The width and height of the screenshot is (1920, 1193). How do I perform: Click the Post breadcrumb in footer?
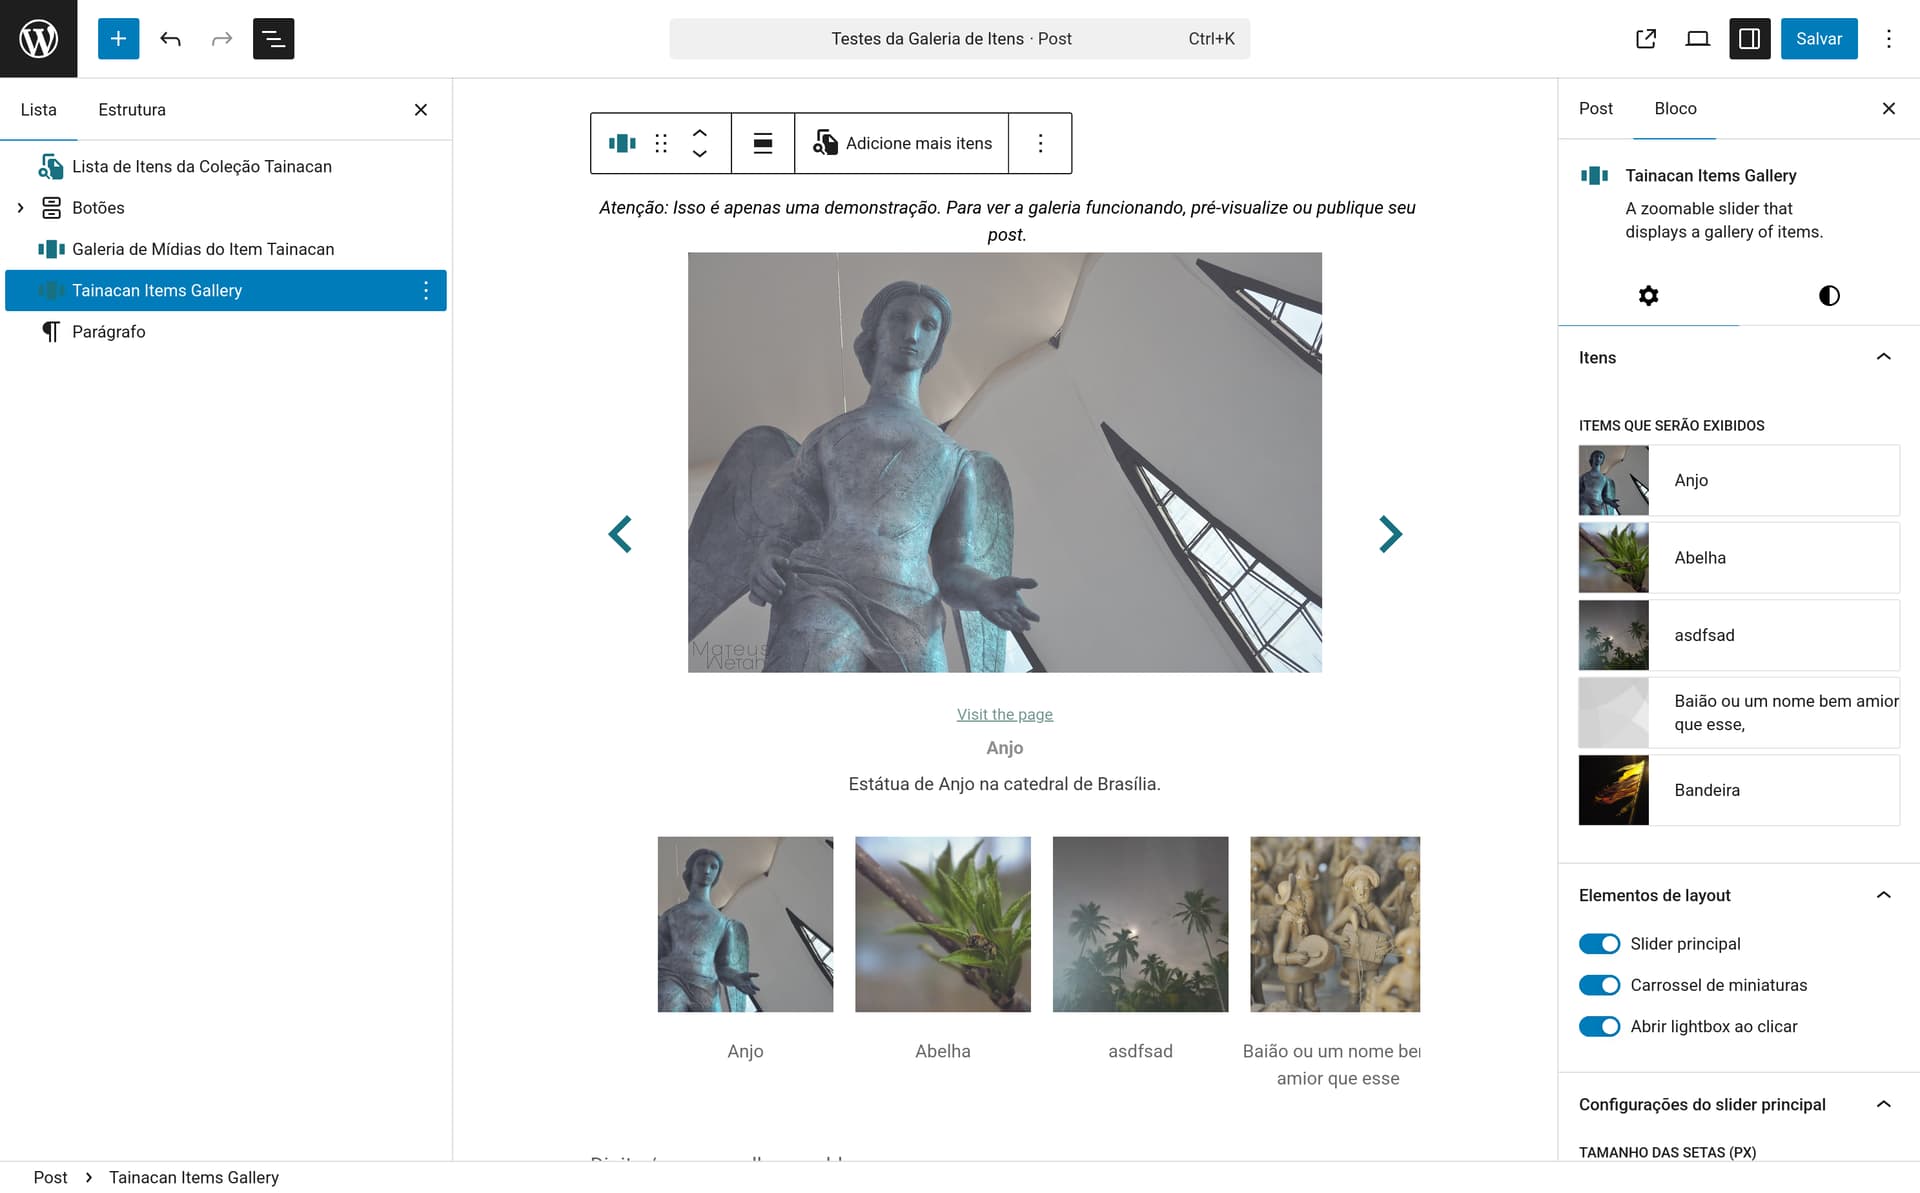[50, 1177]
